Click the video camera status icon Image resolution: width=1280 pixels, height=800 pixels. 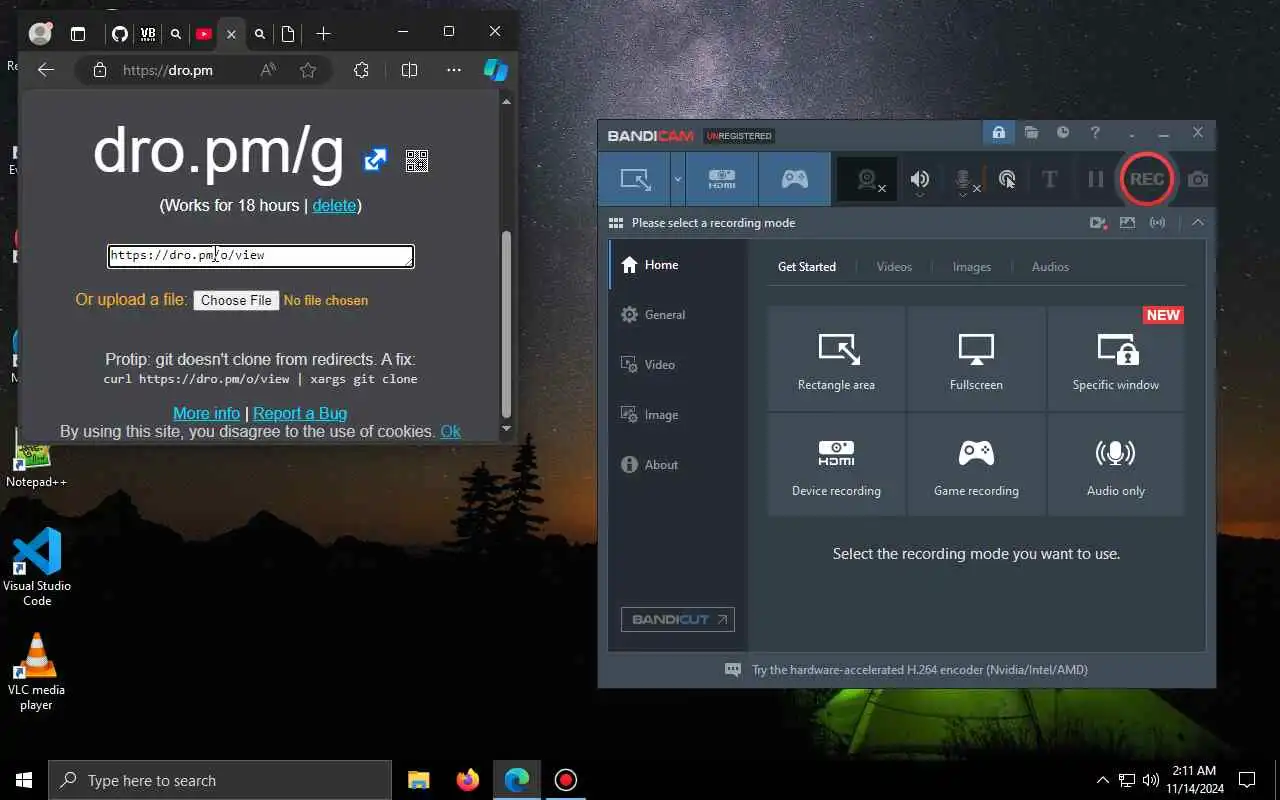(x=1098, y=223)
